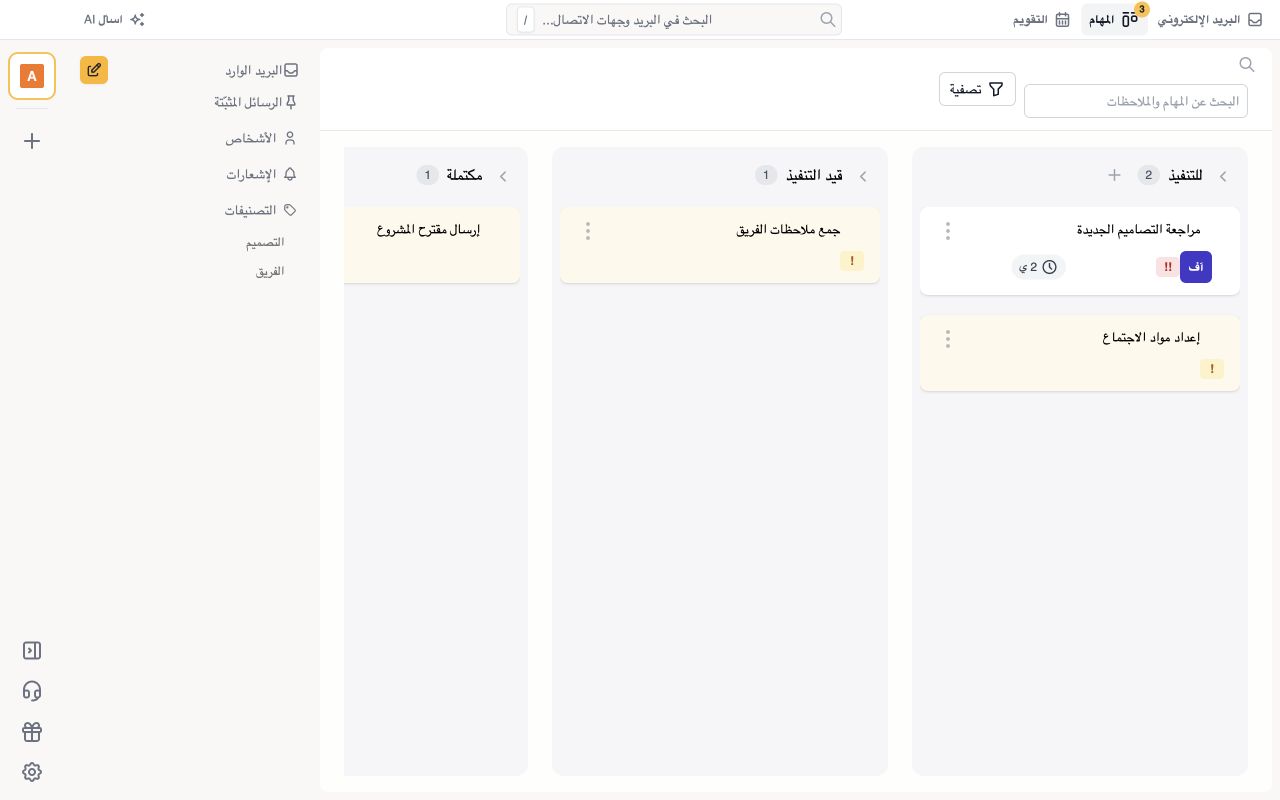Image resolution: width=1280 pixels, height=800 pixels.
Task: Open البريد الوارد inbox
Action: 262,71
